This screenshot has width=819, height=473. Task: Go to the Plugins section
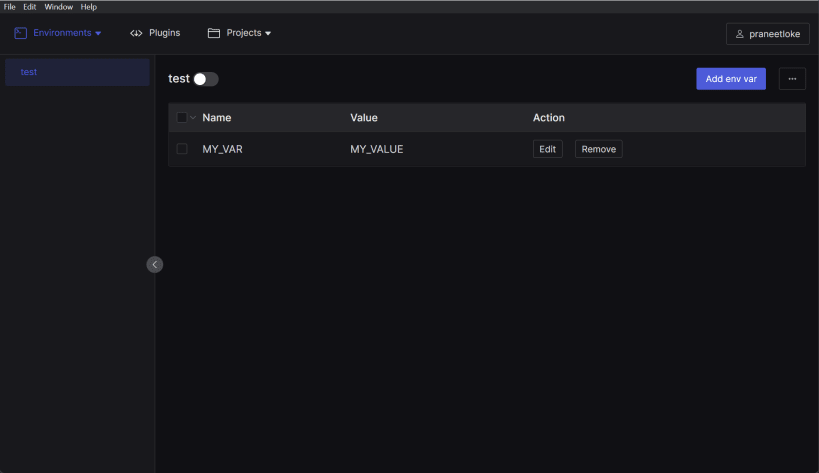pyautogui.click(x=155, y=33)
